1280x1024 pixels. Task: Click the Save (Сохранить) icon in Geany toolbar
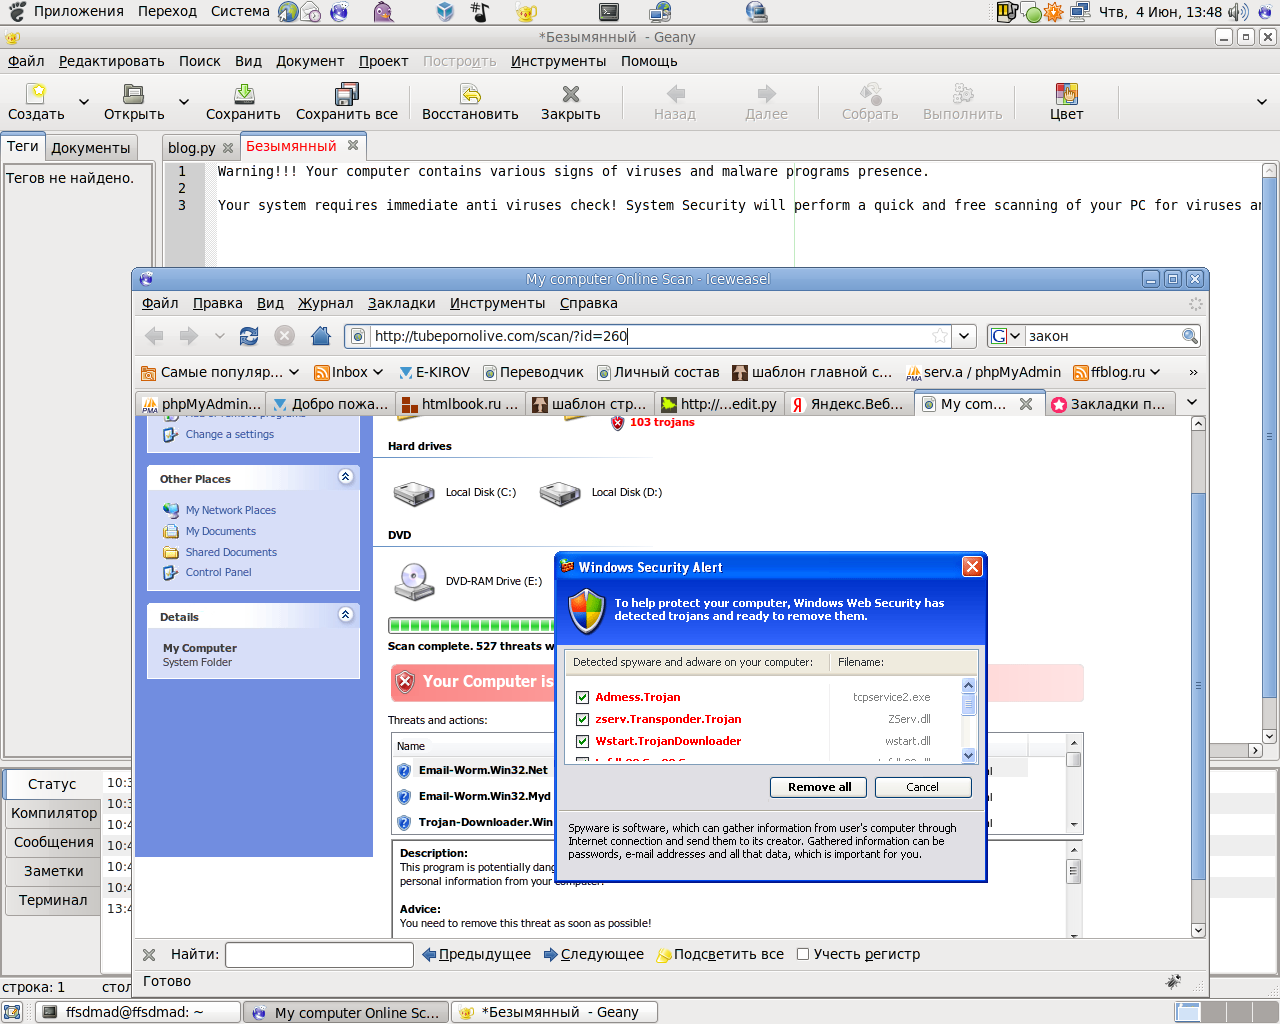point(243,94)
